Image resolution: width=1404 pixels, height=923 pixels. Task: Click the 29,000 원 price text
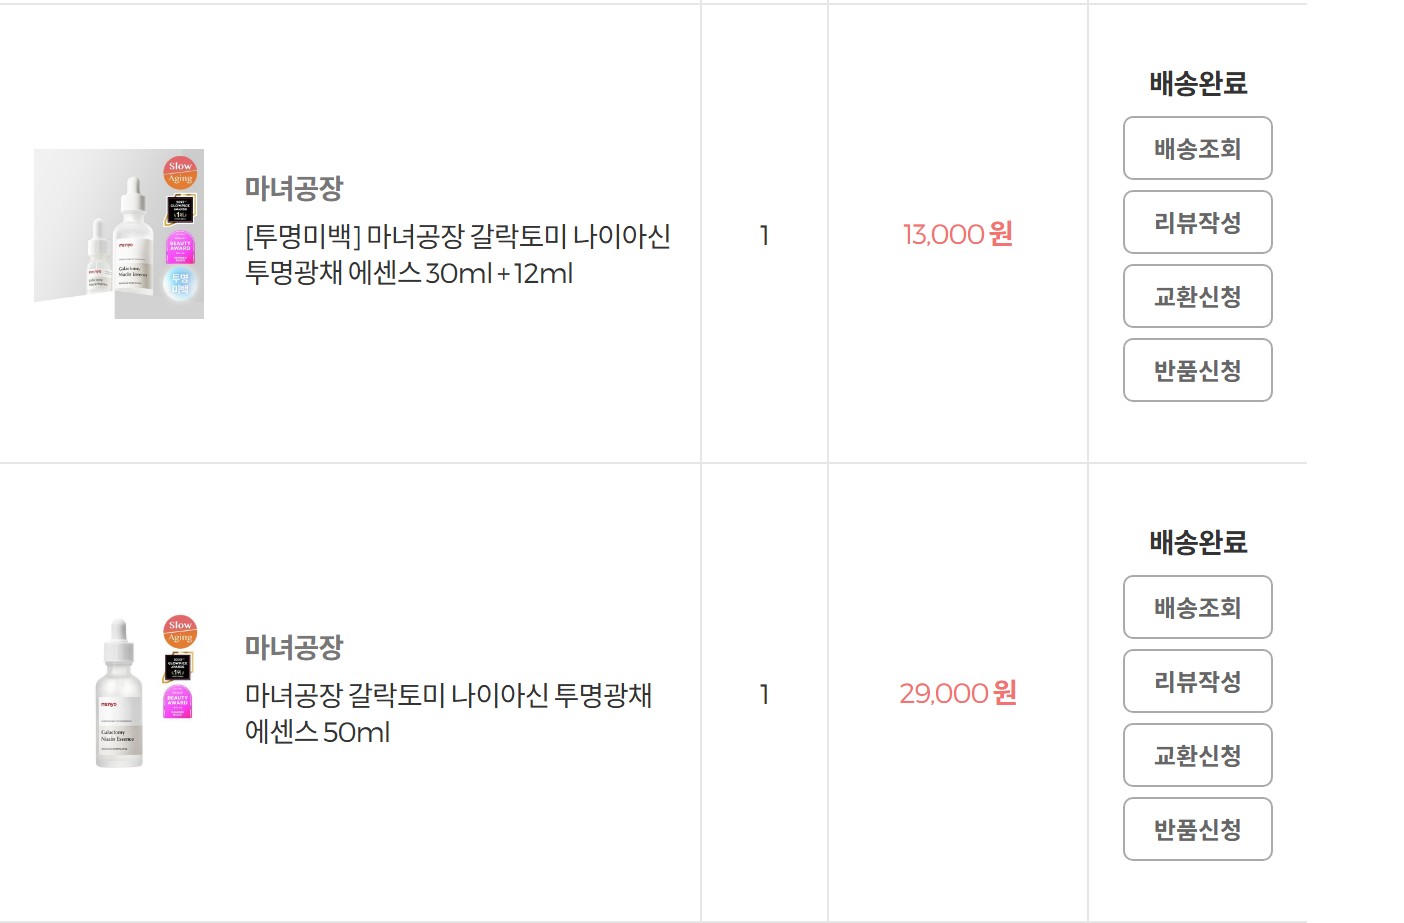[958, 693]
